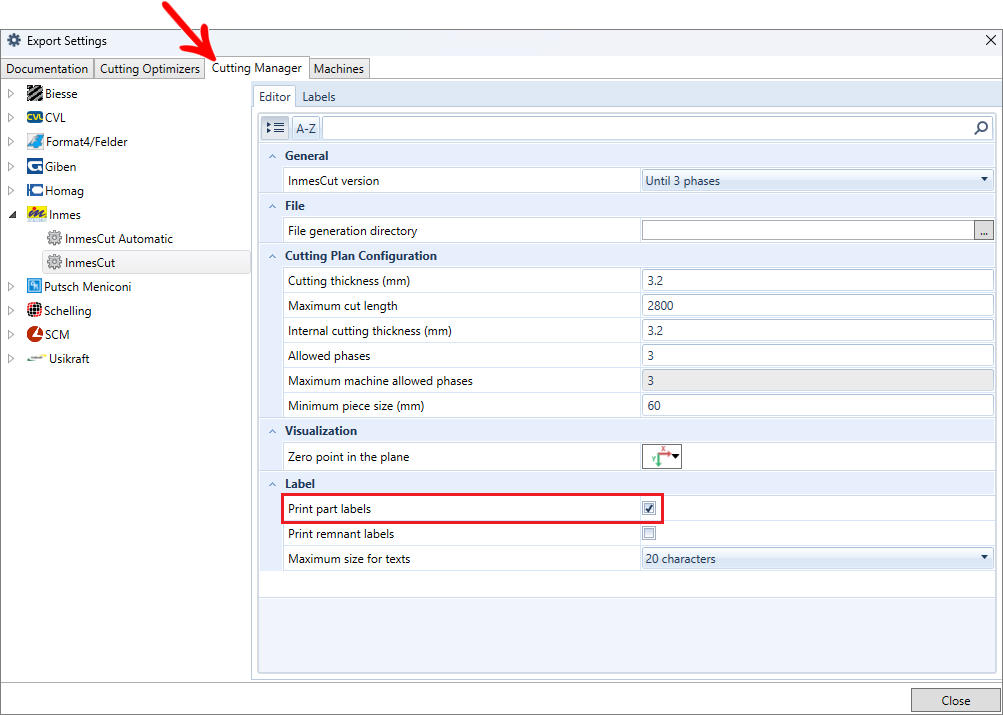Click the Close button

955,700
